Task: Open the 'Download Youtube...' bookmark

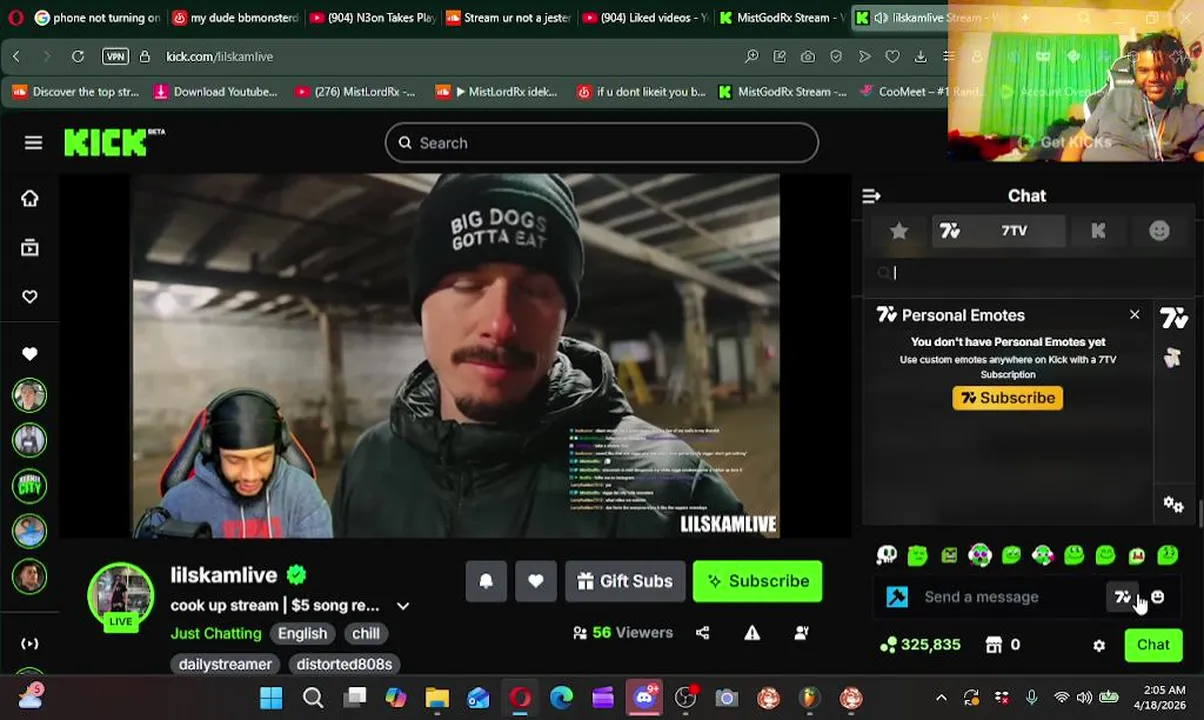Action: [x=215, y=92]
